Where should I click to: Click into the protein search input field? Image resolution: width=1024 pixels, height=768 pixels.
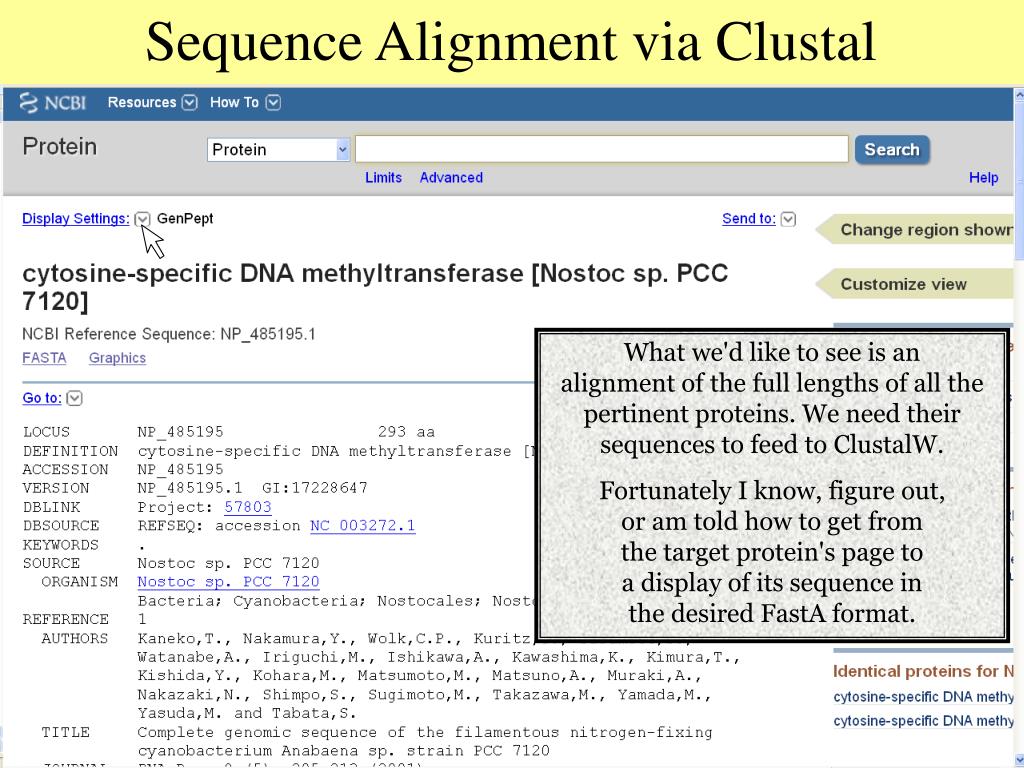pos(601,149)
